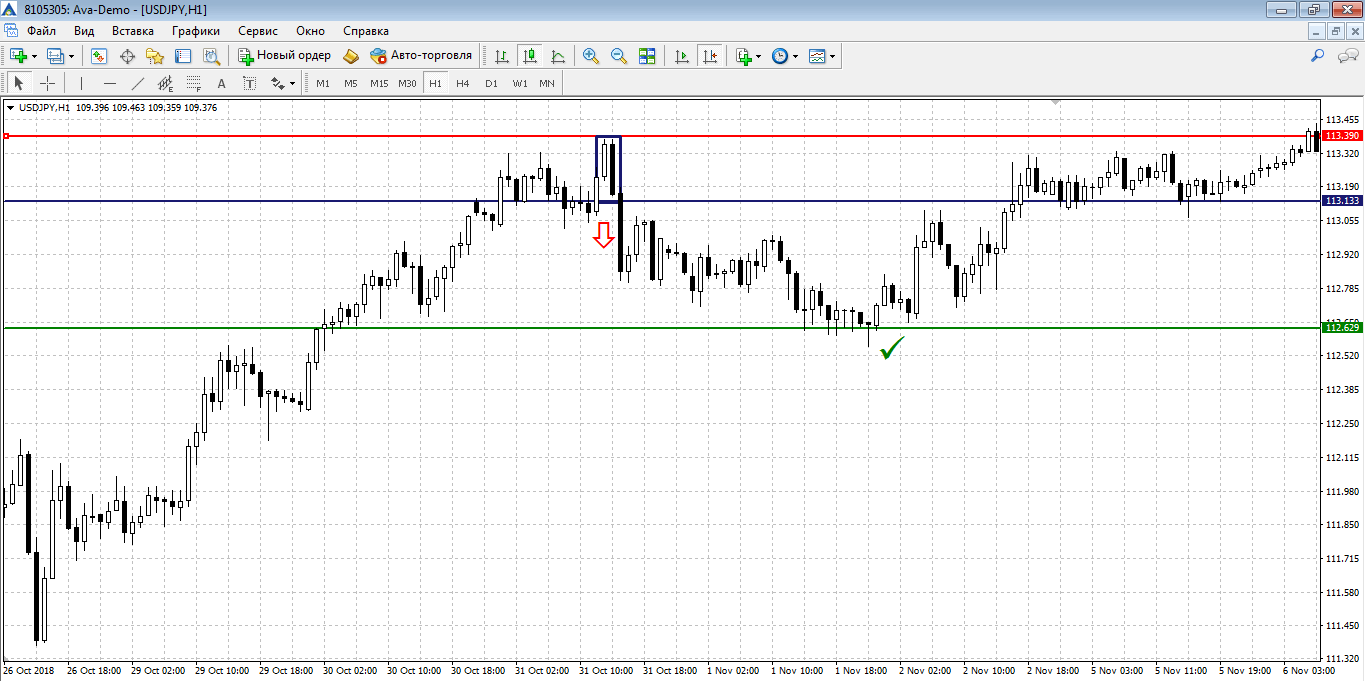
Task: Switch to H4 timeframe
Action: (463, 83)
